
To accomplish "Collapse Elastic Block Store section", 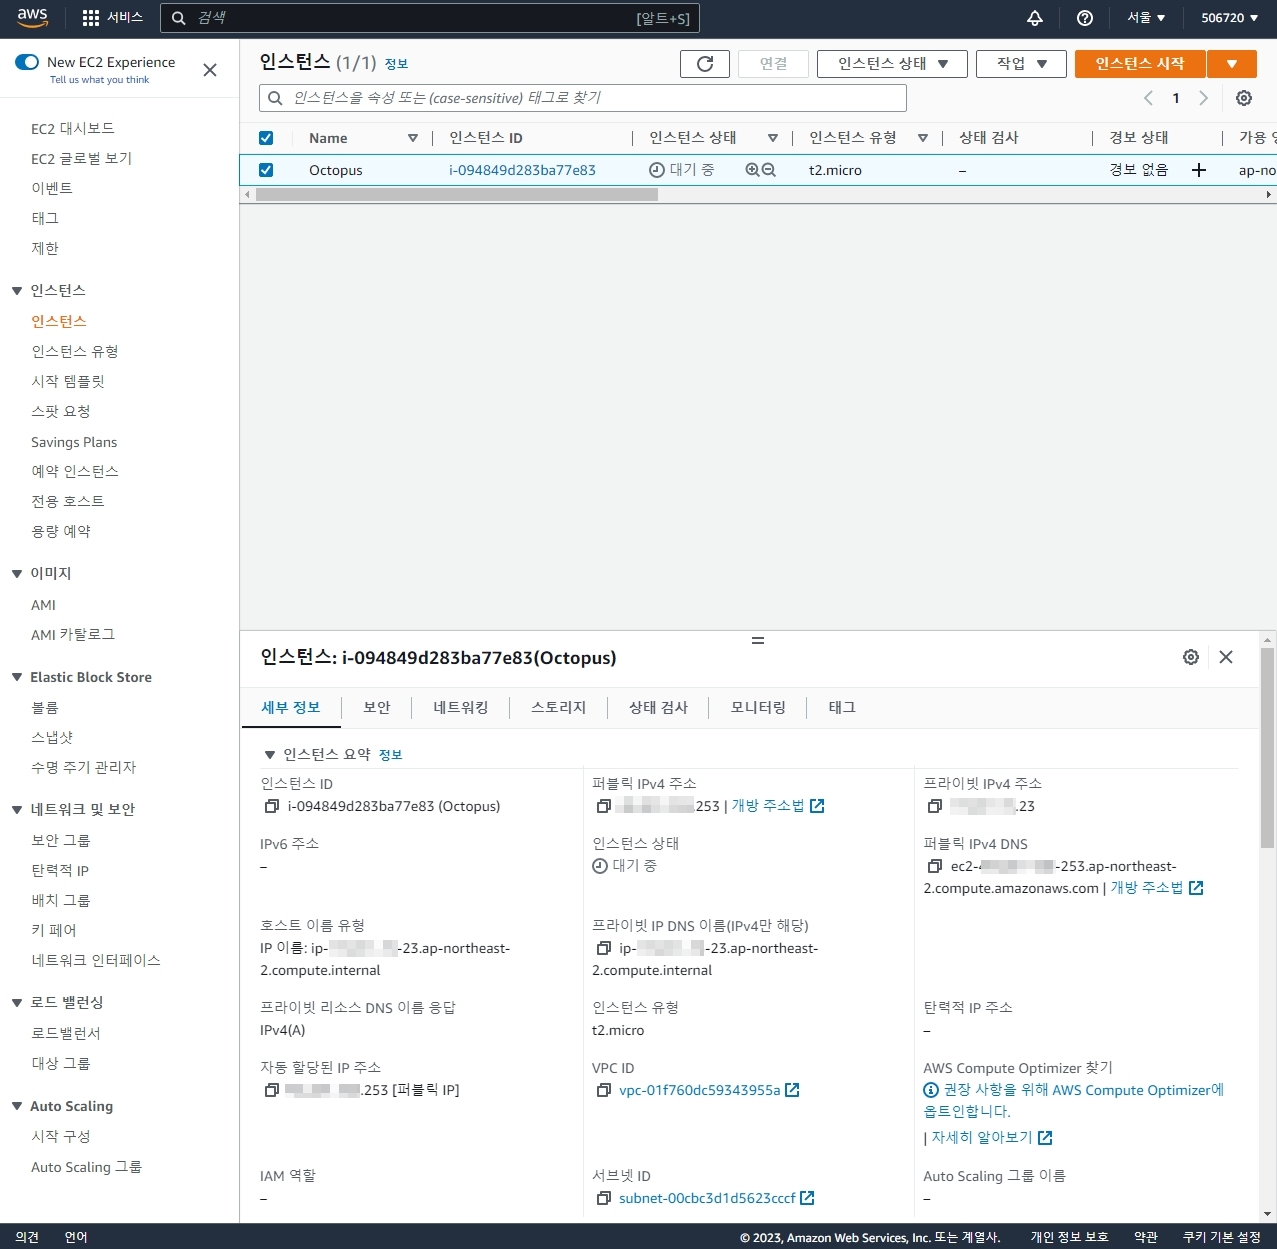I will 17,677.
